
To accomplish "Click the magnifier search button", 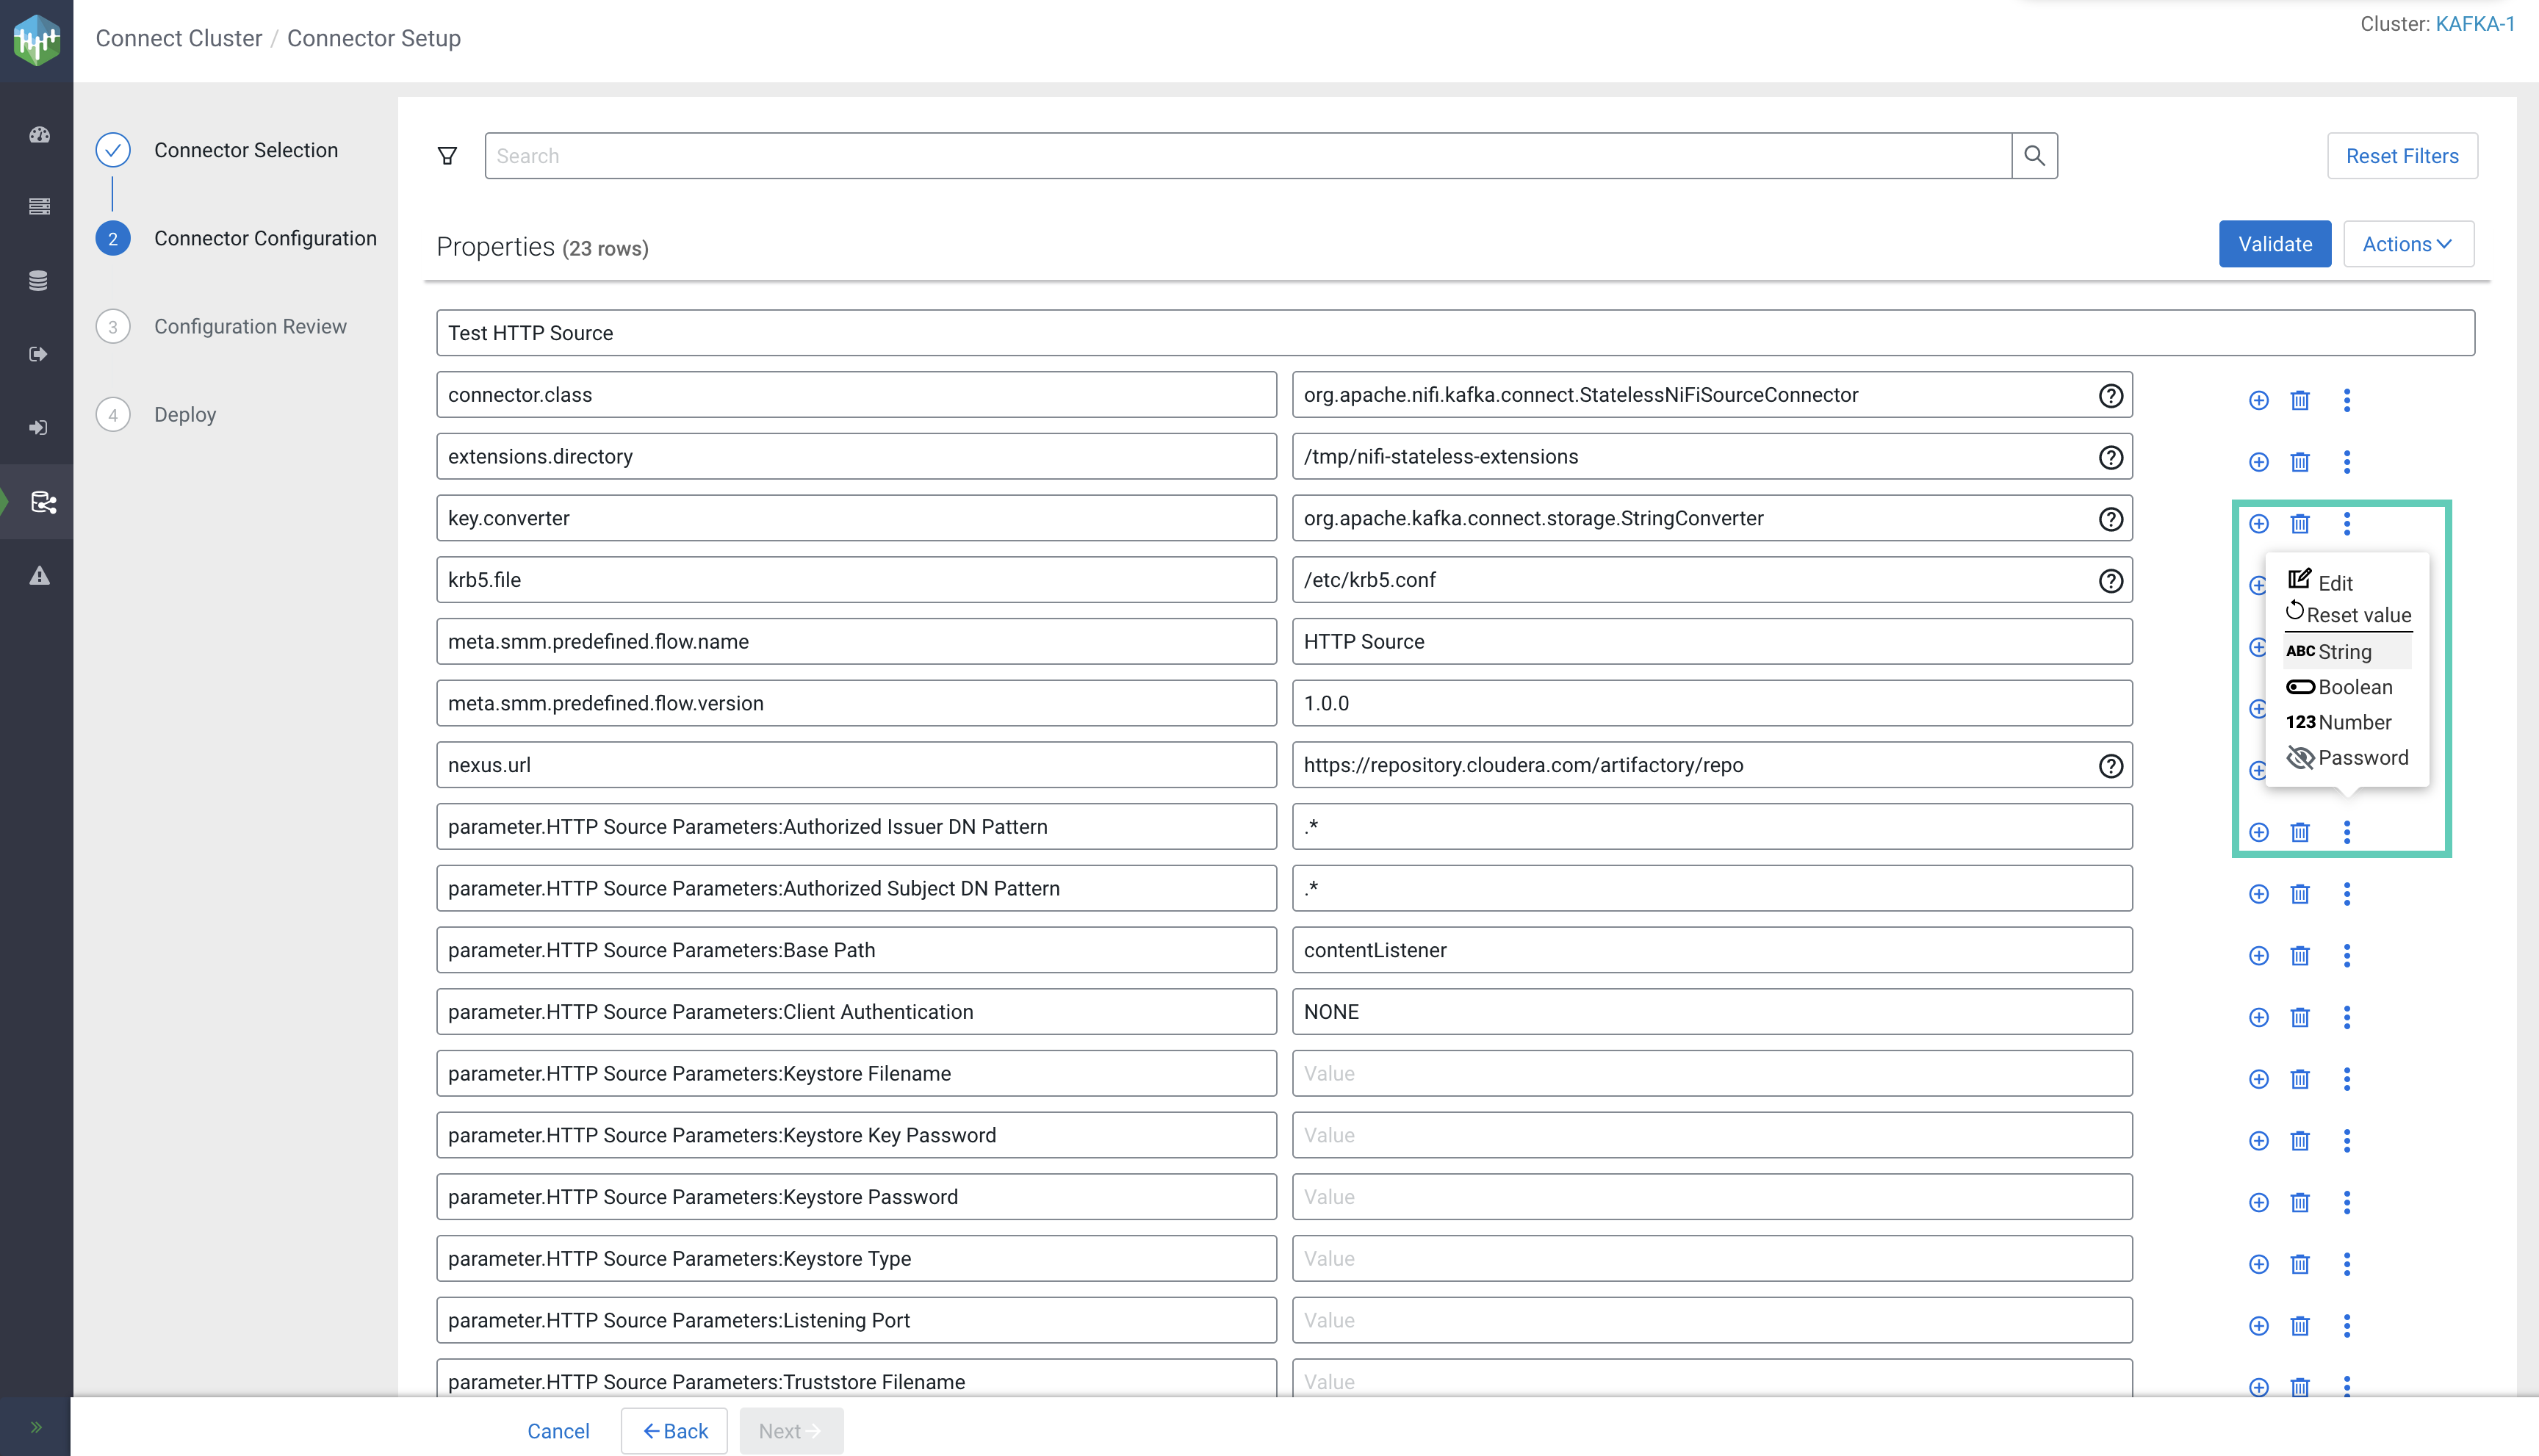I will (2033, 156).
